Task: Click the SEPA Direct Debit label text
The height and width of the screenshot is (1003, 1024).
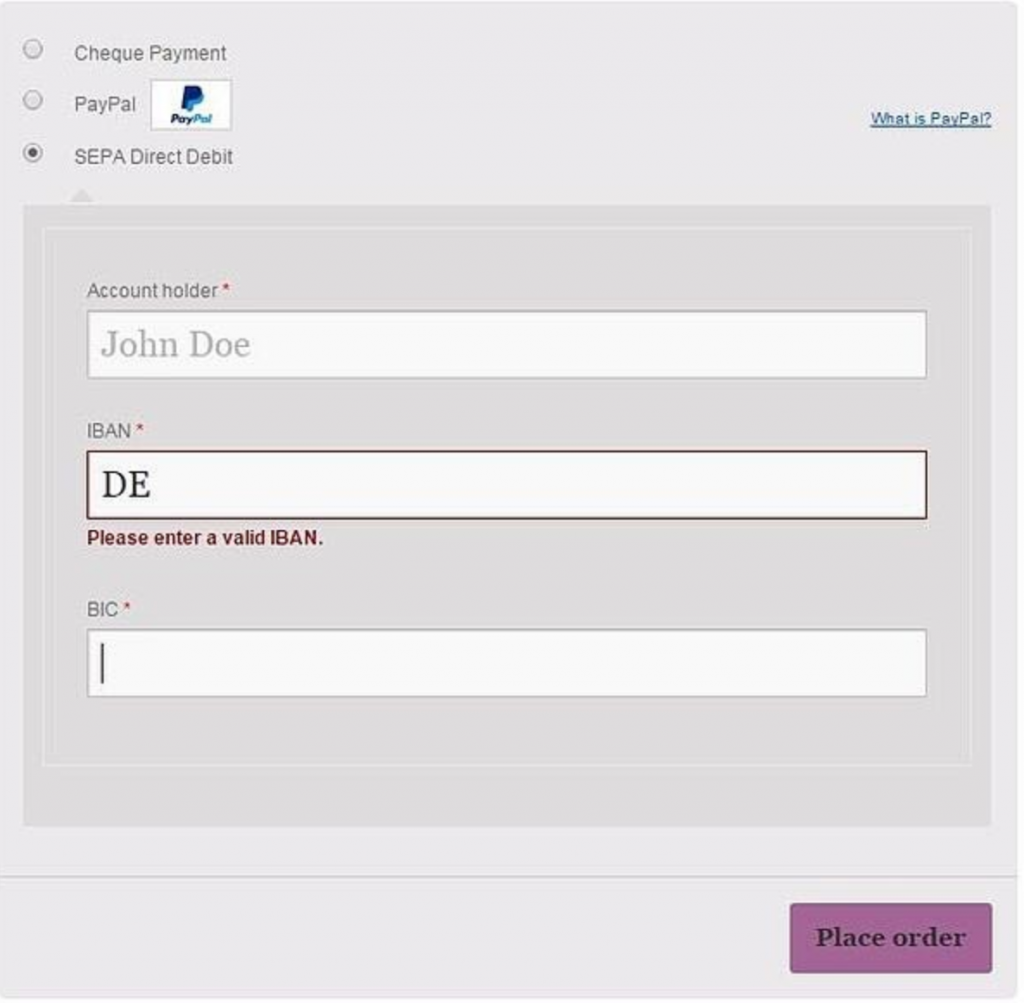Action: [153, 157]
